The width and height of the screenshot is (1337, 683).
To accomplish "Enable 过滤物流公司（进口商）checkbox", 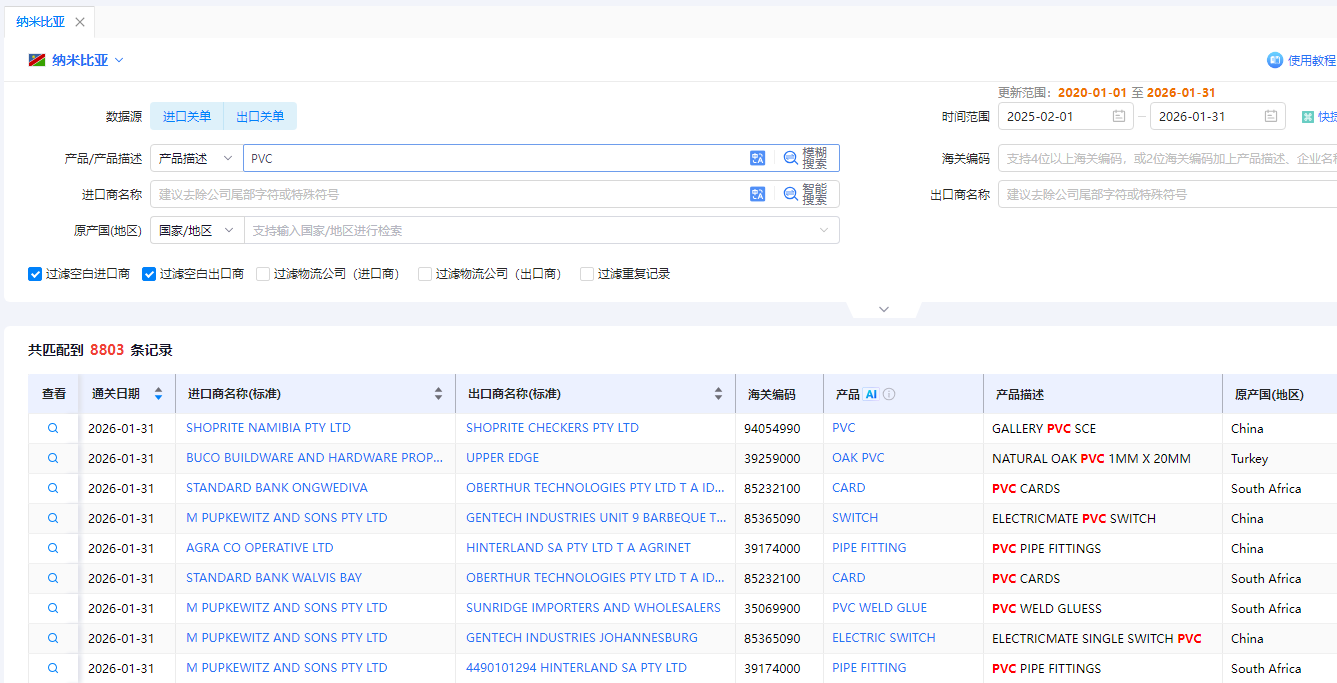I will pos(263,274).
